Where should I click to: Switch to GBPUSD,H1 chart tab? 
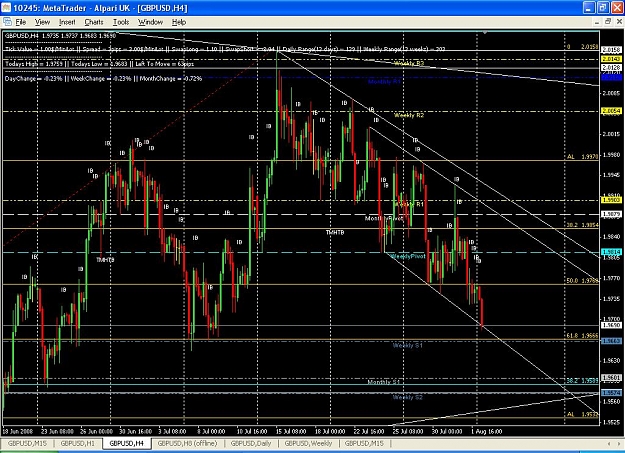pyautogui.click(x=77, y=443)
